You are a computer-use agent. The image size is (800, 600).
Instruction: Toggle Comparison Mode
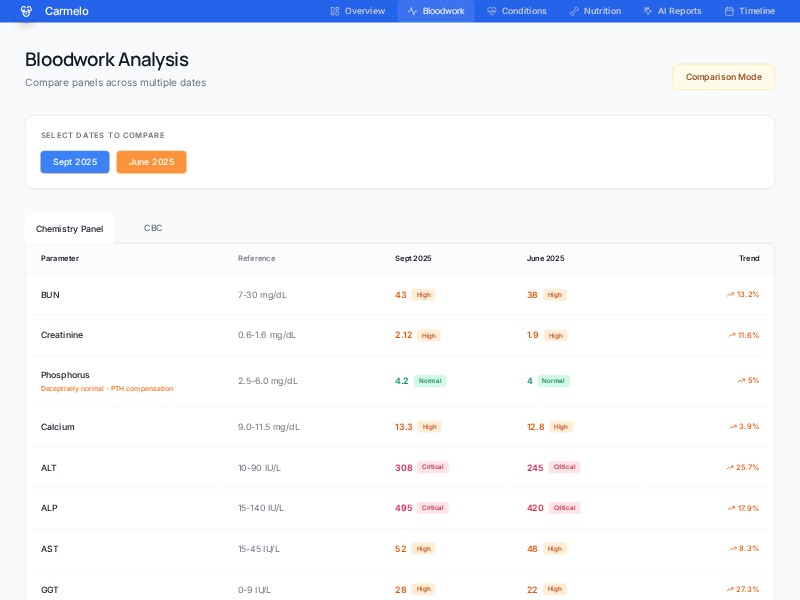coord(723,77)
